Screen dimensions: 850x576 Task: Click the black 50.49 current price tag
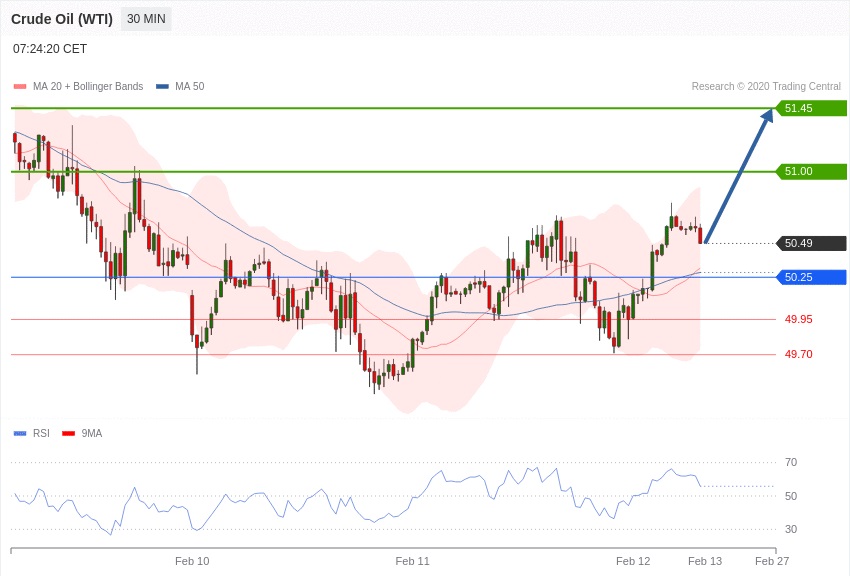811,243
